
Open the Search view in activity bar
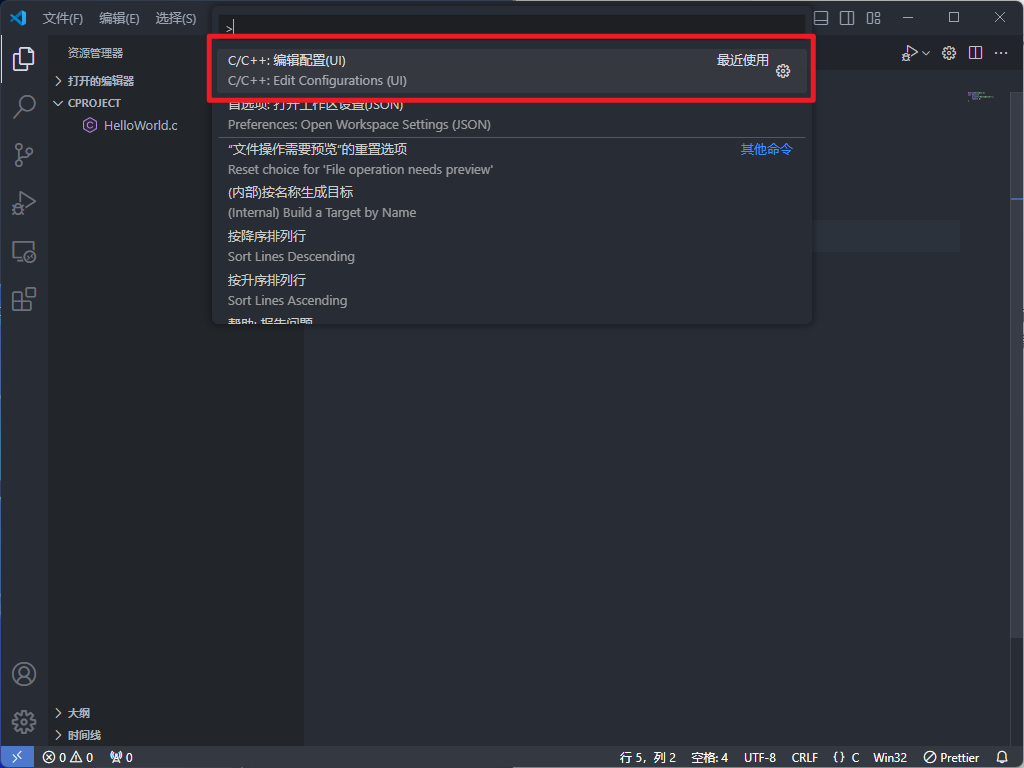[x=24, y=106]
